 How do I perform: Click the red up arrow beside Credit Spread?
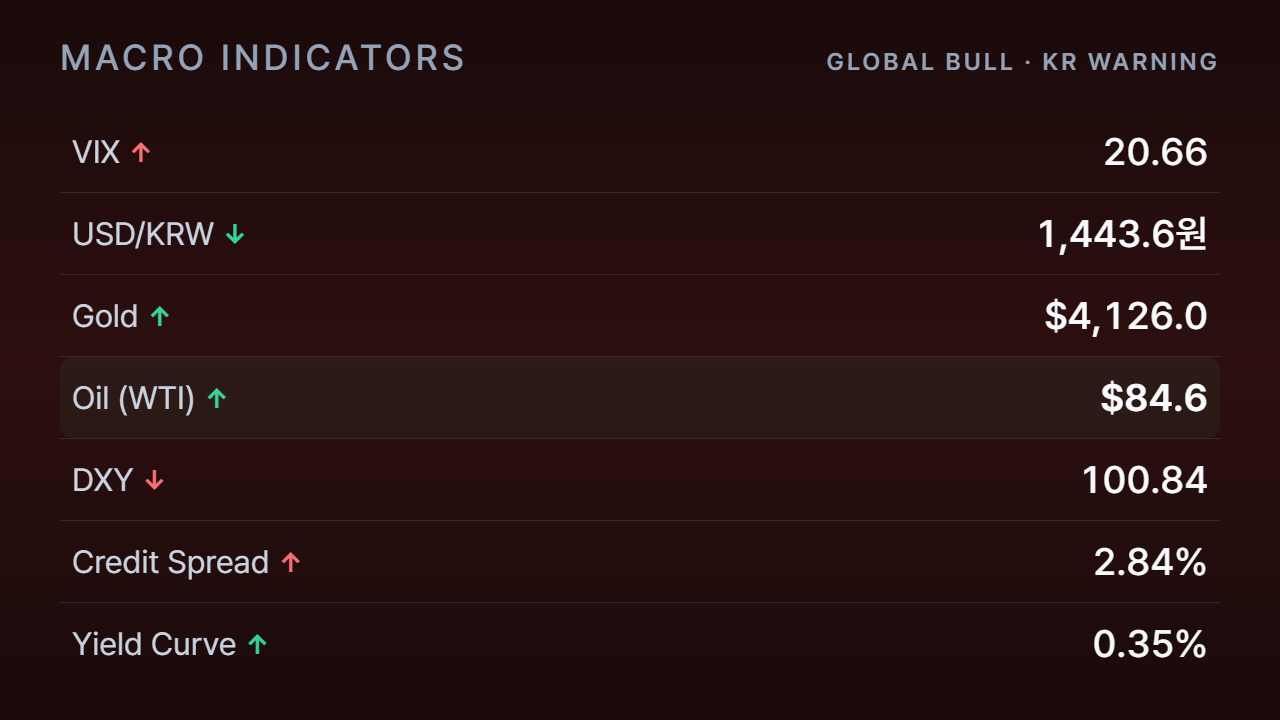click(x=291, y=562)
